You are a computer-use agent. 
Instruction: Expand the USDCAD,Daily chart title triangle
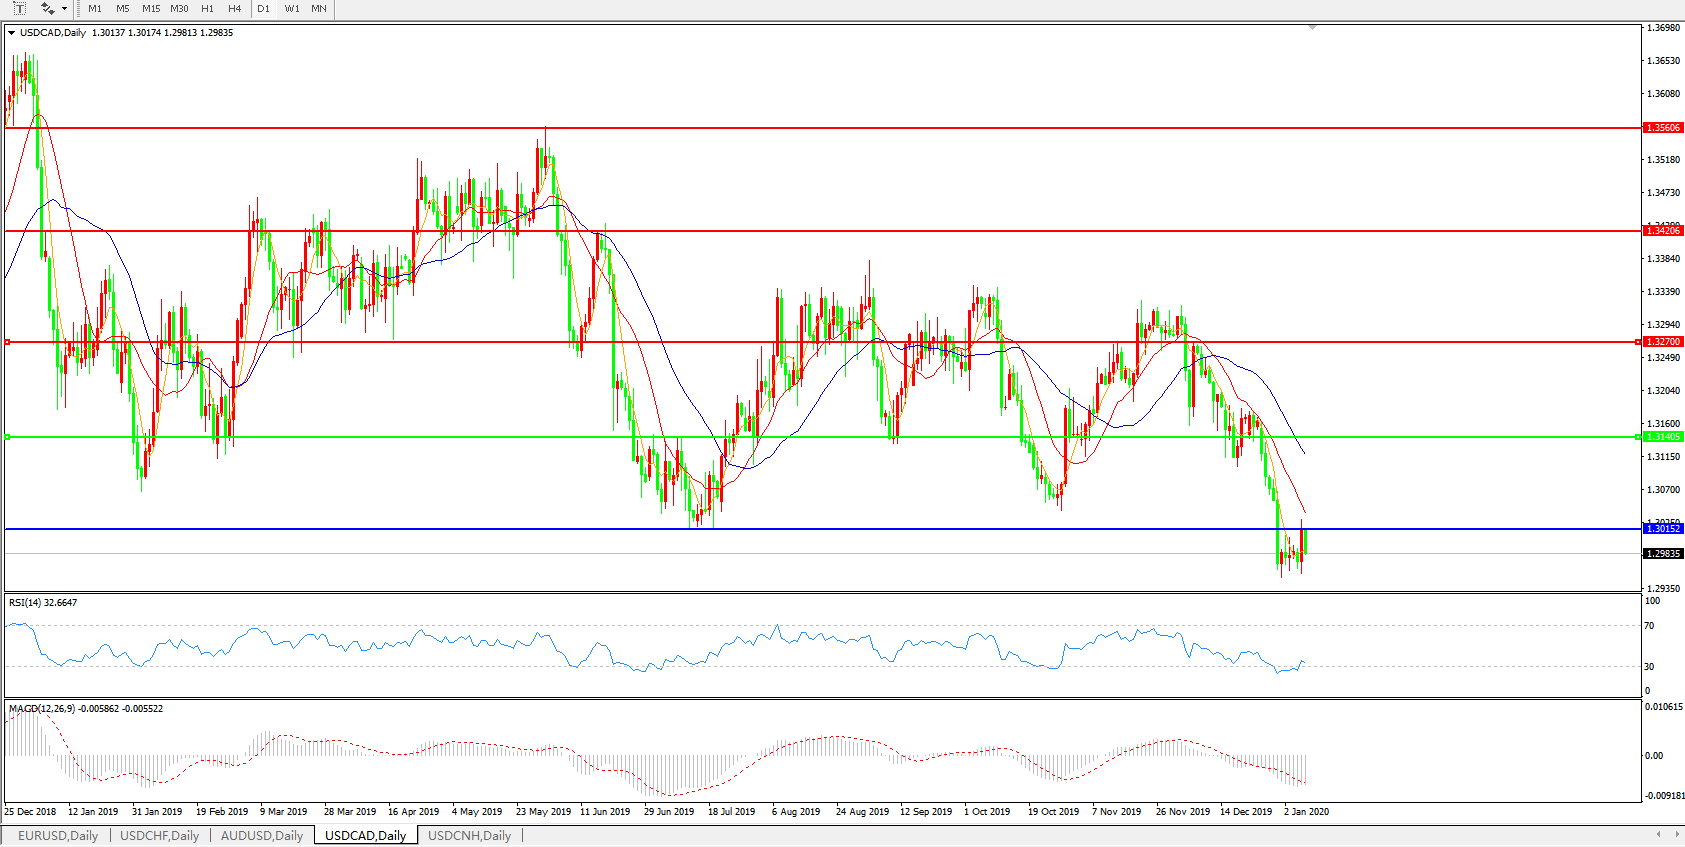pos(12,33)
